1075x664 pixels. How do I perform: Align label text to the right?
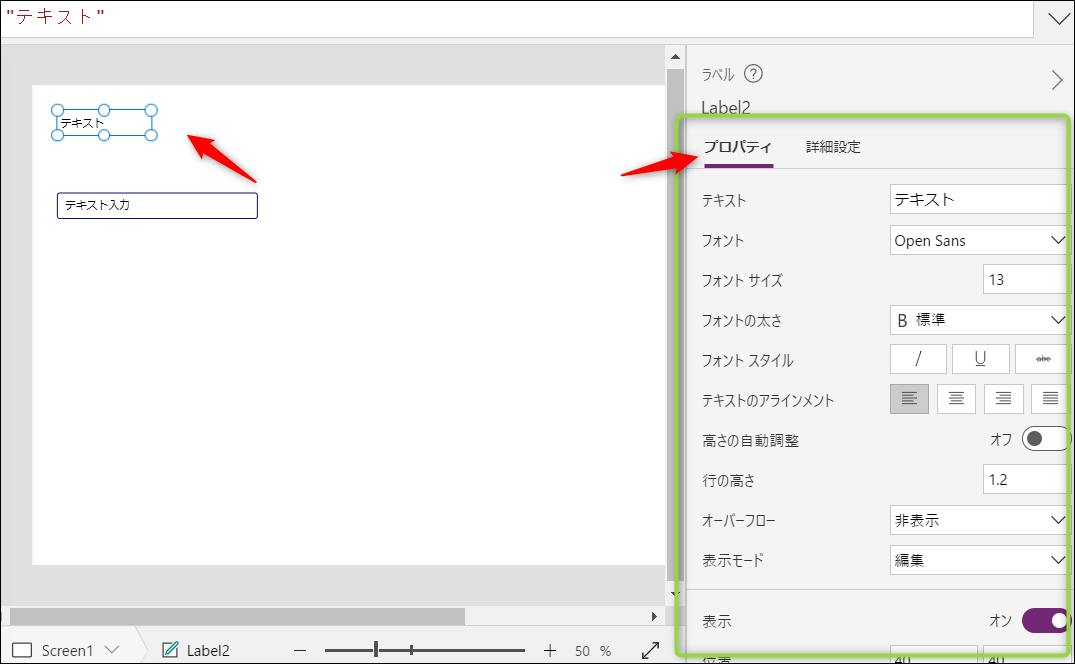pos(1003,399)
